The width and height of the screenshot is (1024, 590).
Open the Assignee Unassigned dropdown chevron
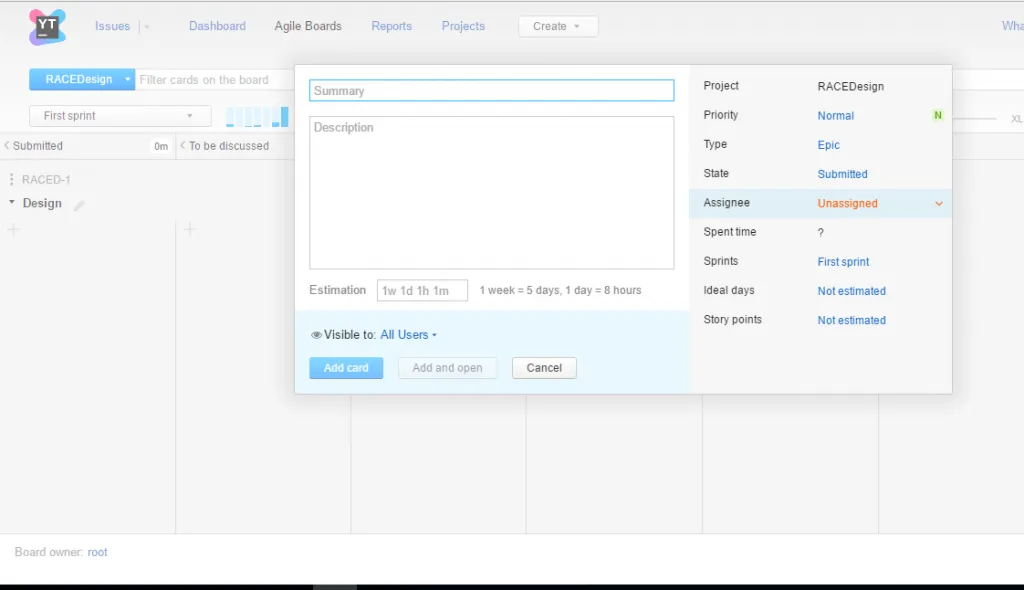point(938,203)
